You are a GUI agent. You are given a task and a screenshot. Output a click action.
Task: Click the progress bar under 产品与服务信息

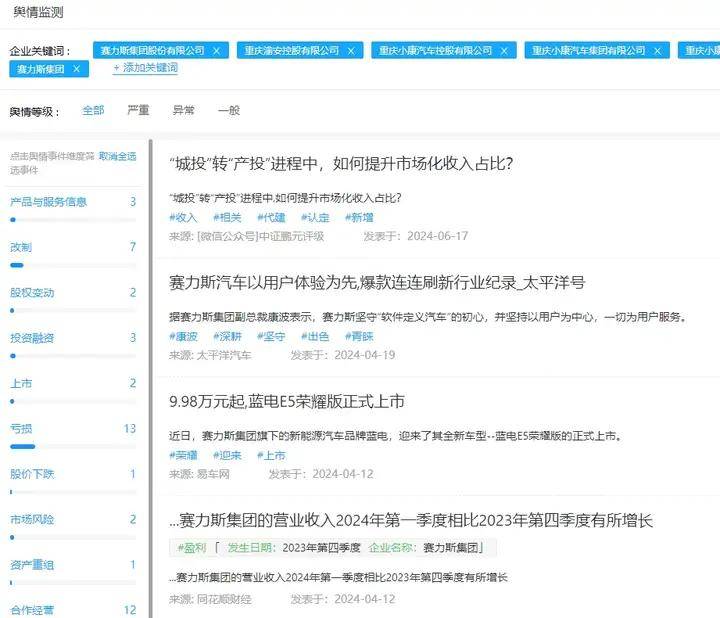click(x=73, y=220)
